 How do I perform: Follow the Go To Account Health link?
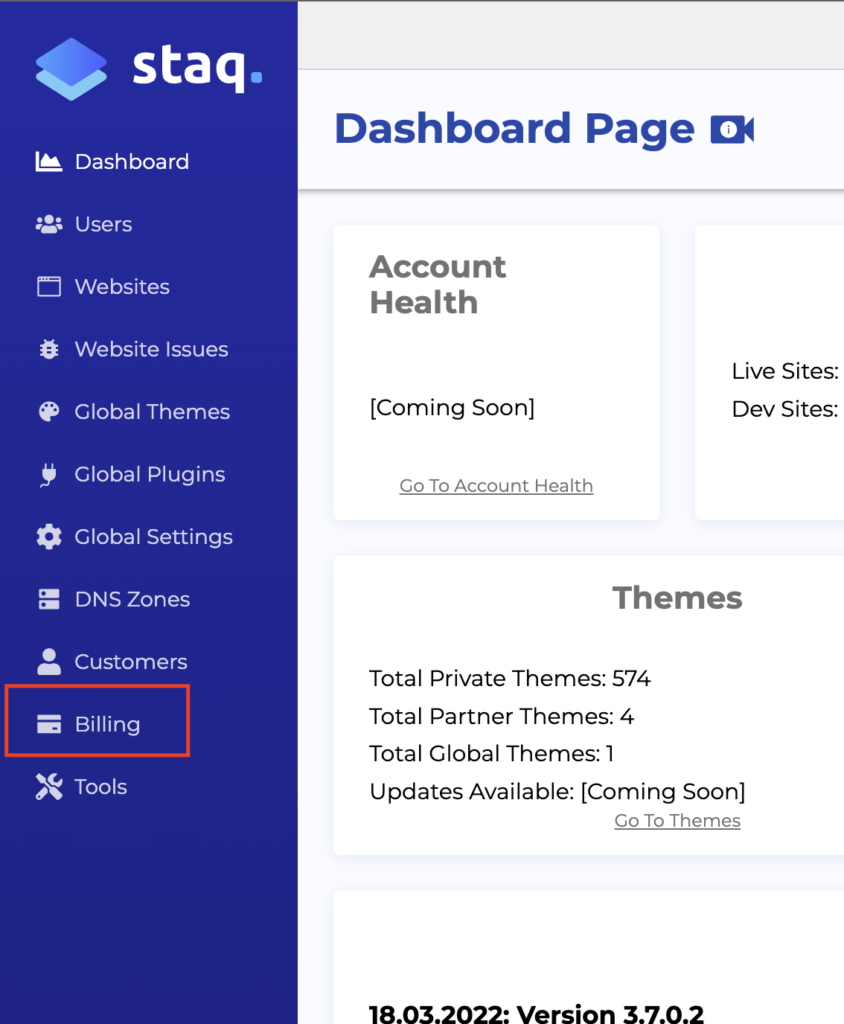pos(496,486)
